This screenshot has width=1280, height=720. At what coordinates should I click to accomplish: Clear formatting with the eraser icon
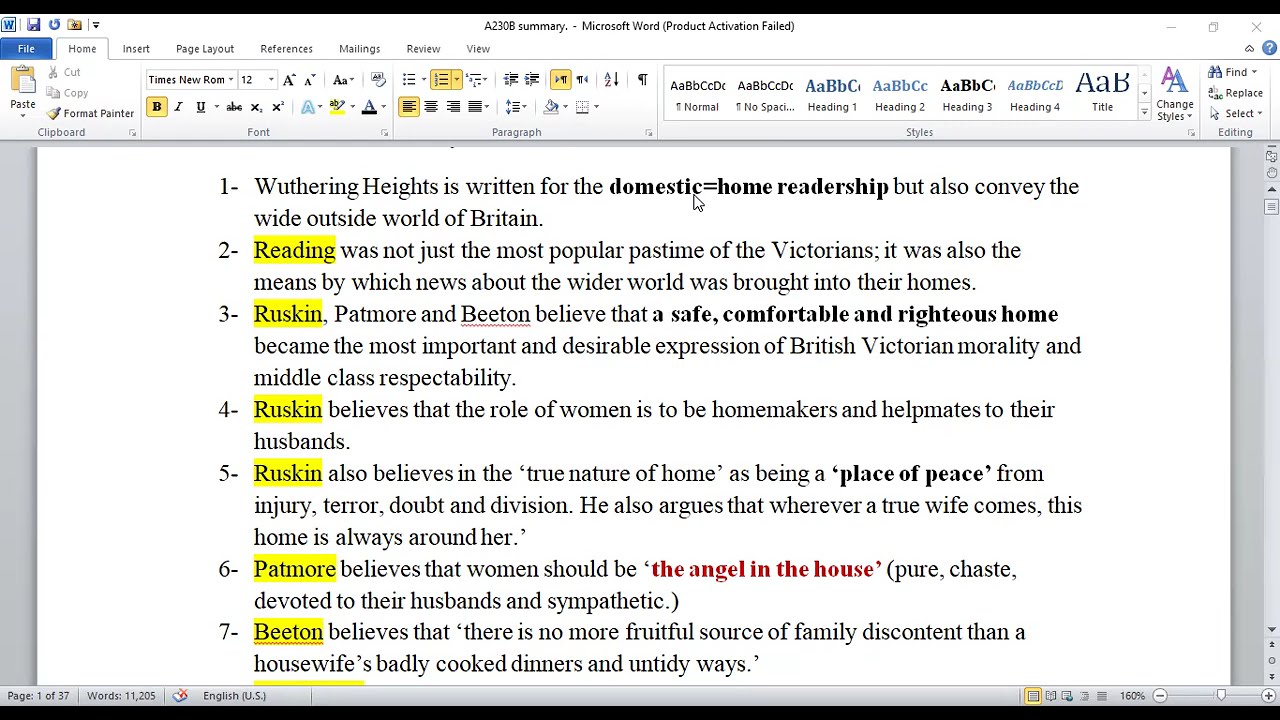[x=378, y=80]
